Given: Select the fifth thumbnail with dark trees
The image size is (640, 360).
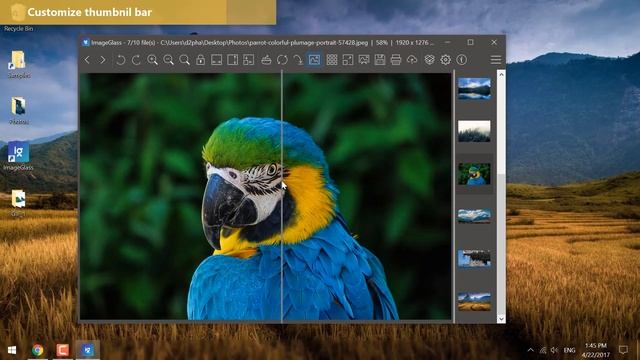Looking at the screenshot, I should click(x=474, y=259).
